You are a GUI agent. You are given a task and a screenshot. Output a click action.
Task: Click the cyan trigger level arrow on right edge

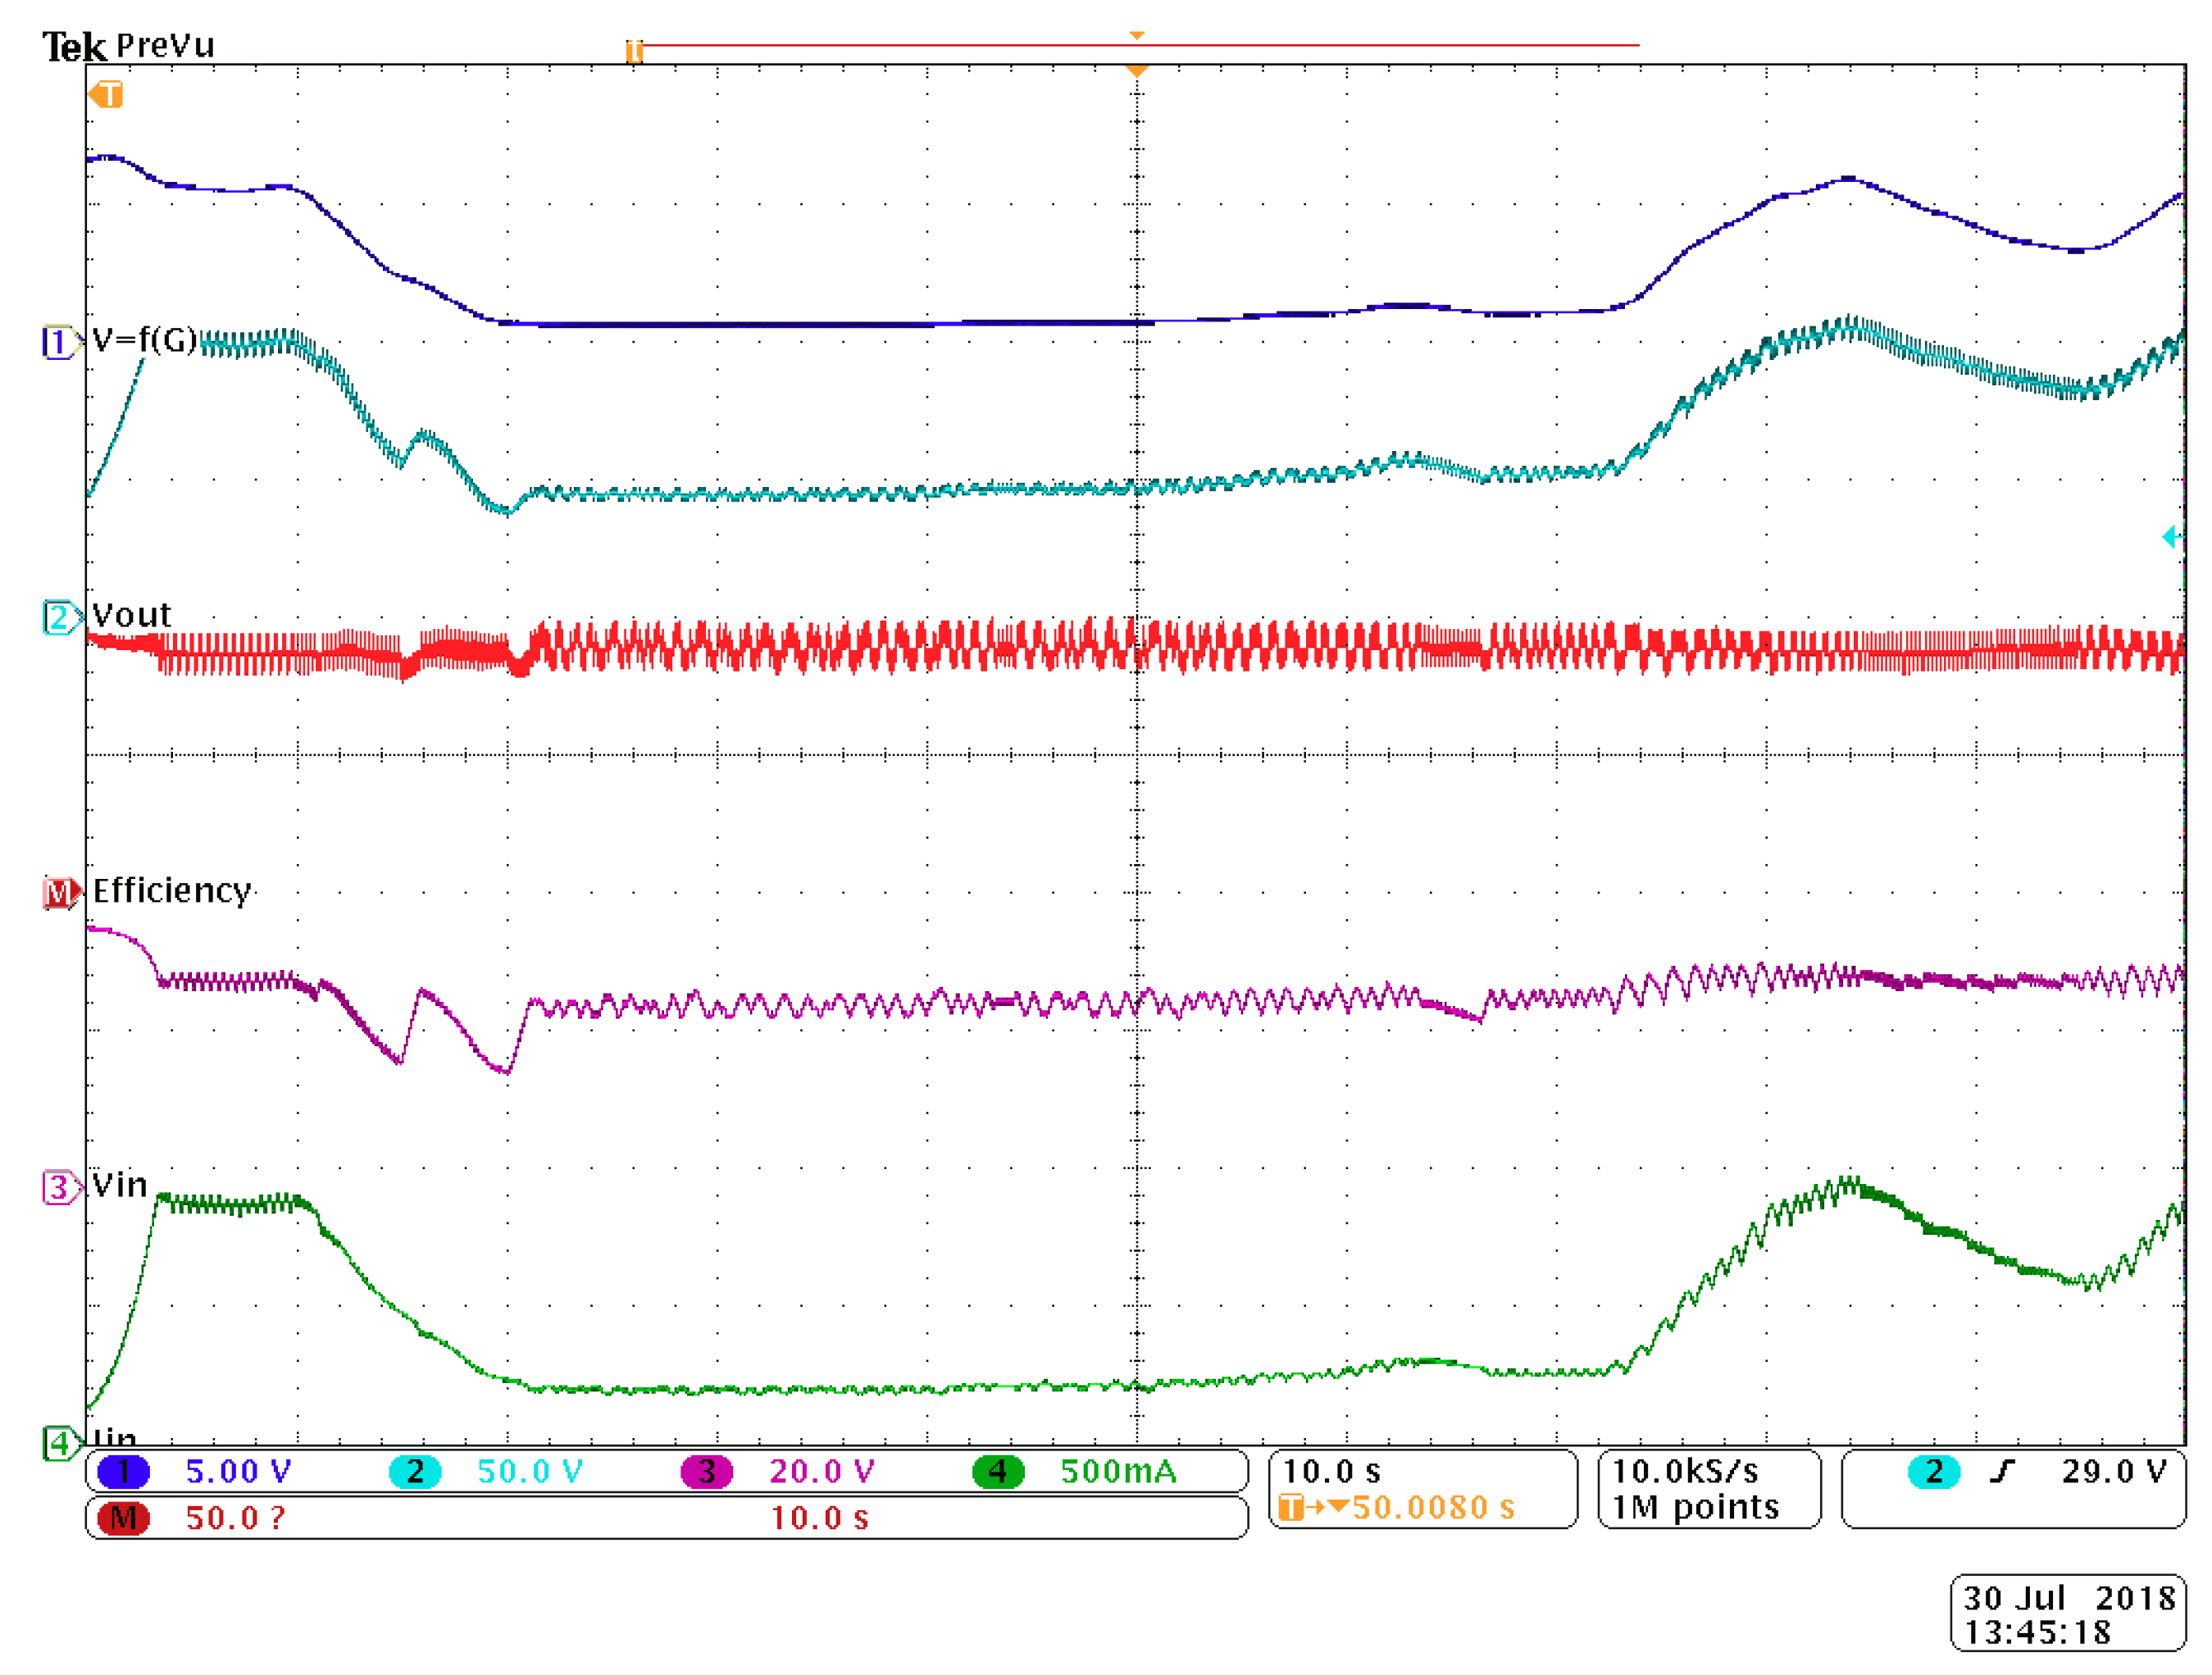coord(2171,537)
